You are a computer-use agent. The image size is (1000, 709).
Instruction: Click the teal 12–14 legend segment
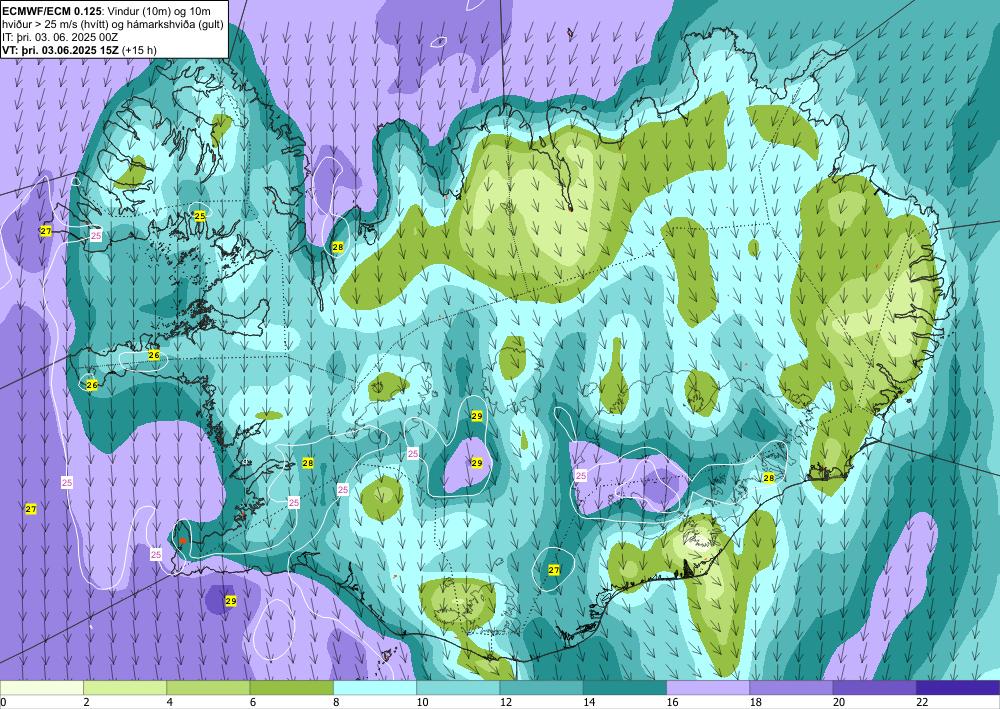[x=541, y=687]
